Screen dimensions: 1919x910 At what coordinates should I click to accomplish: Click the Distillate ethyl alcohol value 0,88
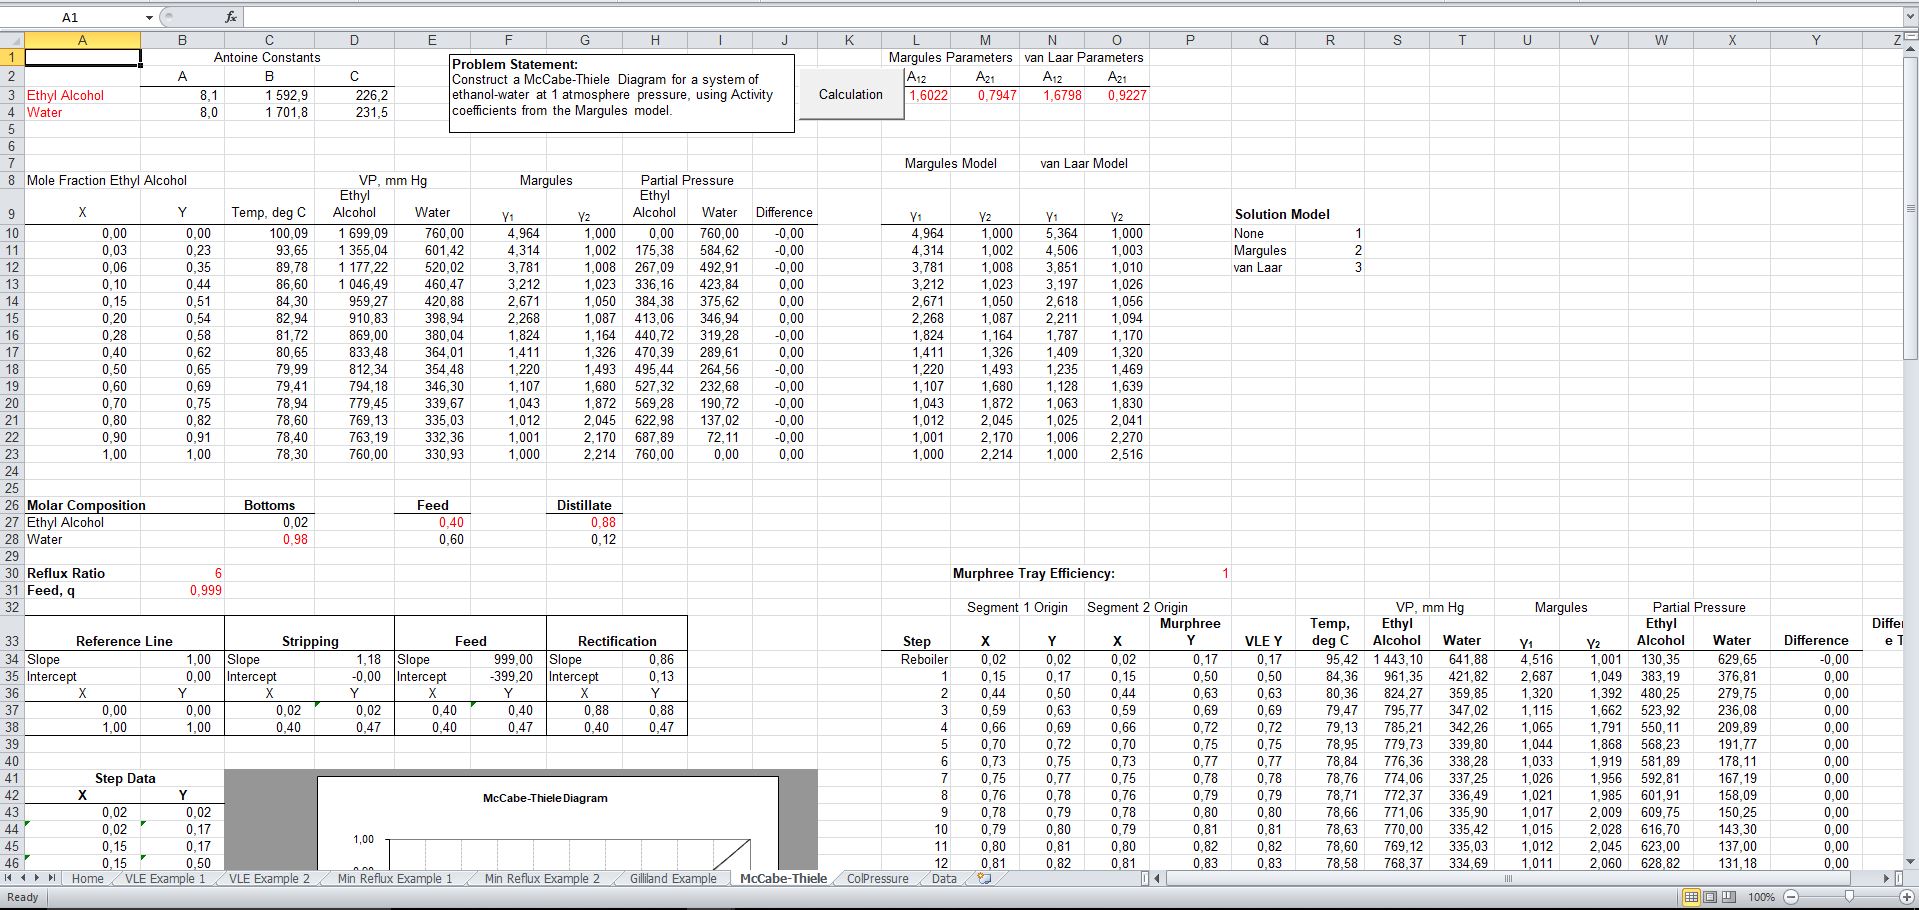coord(603,522)
